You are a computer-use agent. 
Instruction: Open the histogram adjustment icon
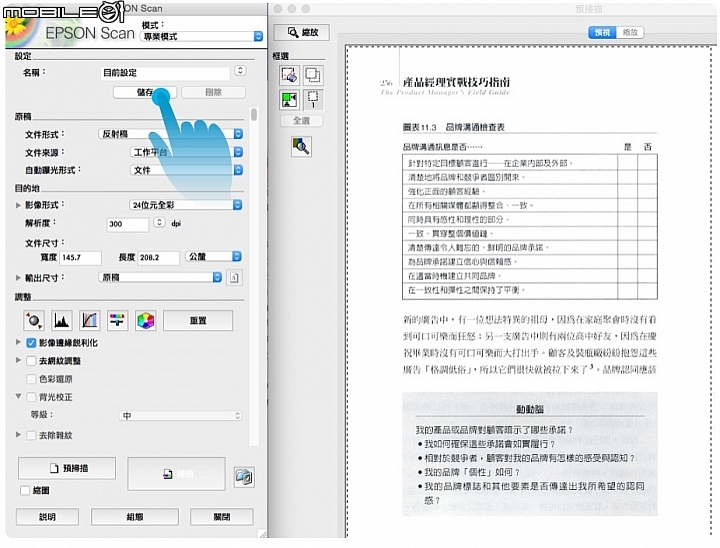point(62,320)
